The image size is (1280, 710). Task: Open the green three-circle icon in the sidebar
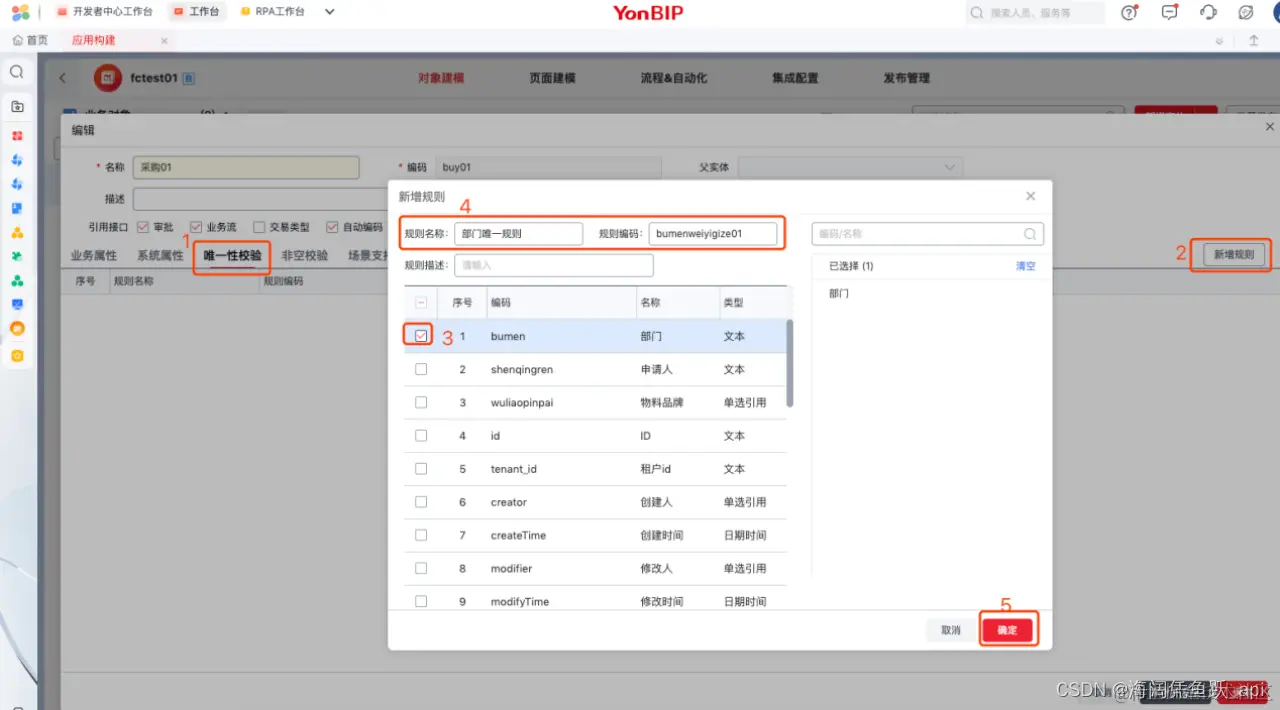click(x=17, y=281)
